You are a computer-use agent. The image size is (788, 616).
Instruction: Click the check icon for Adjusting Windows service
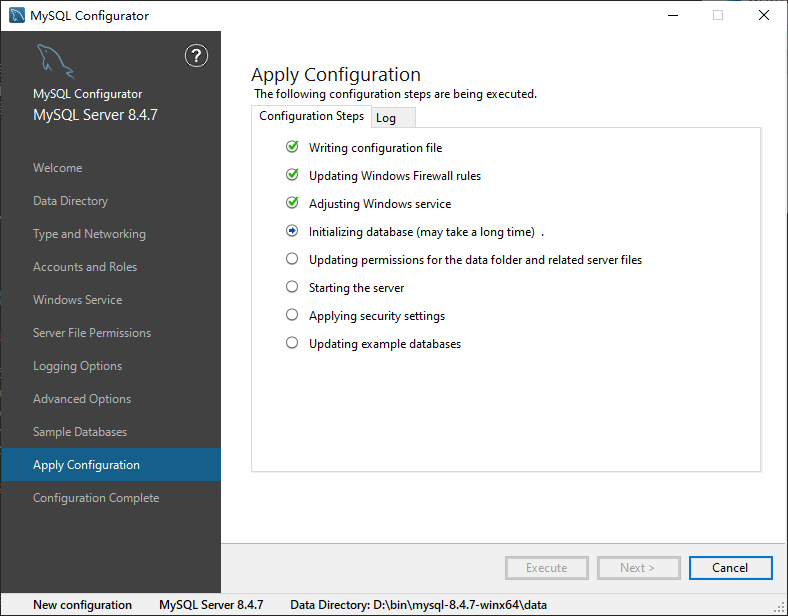point(292,203)
